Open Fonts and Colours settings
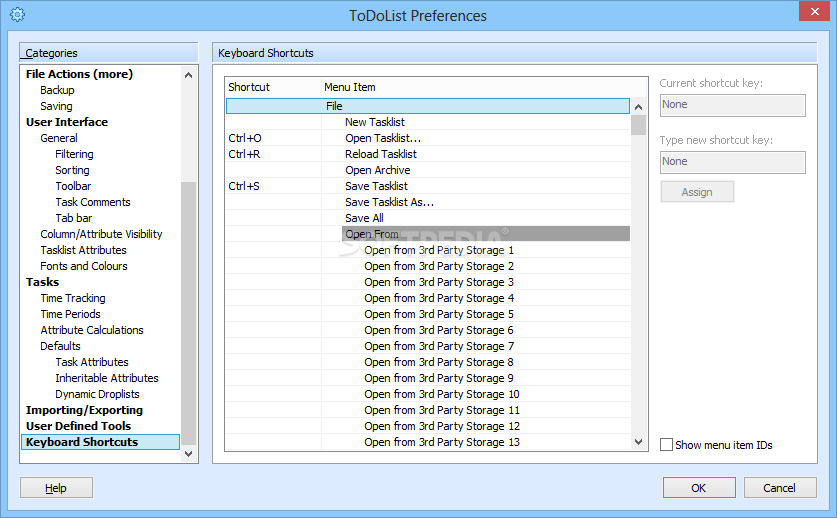The height and width of the screenshot is (518, 837). click(84, 266)
